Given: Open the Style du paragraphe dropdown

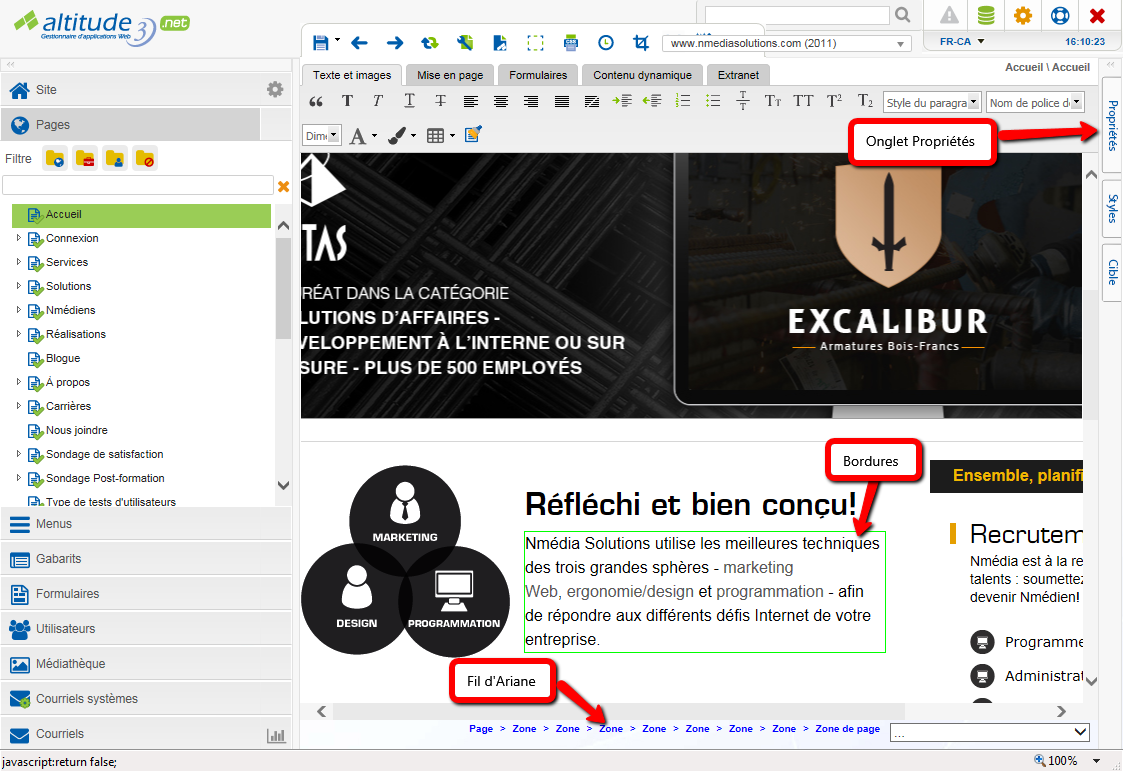Looking at the screenshot, I should coord(932,102).
